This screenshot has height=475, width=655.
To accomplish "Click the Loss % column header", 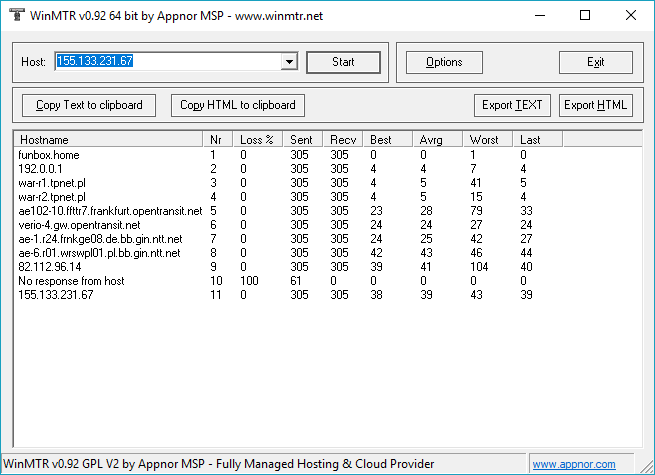I will tap(259, 139).
